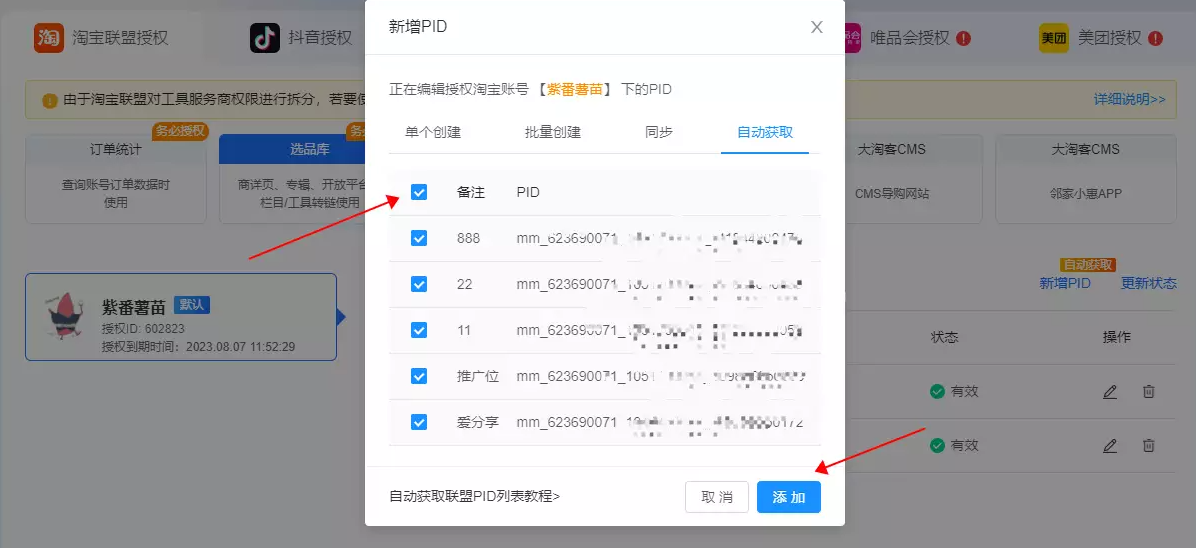Image resolution: width=1196 pixels, height=548 pixels.
Task: Click the Douyin authorization logo icon
Action: click(x=265, y=38)
